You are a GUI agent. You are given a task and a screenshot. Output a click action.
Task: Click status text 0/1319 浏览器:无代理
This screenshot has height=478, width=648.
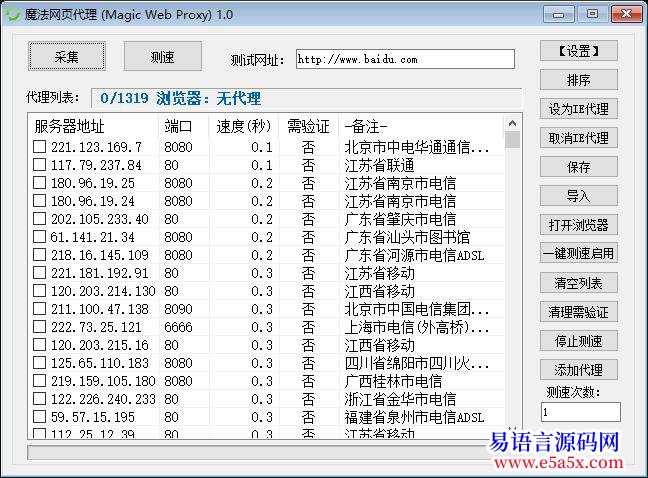[181, 98]
